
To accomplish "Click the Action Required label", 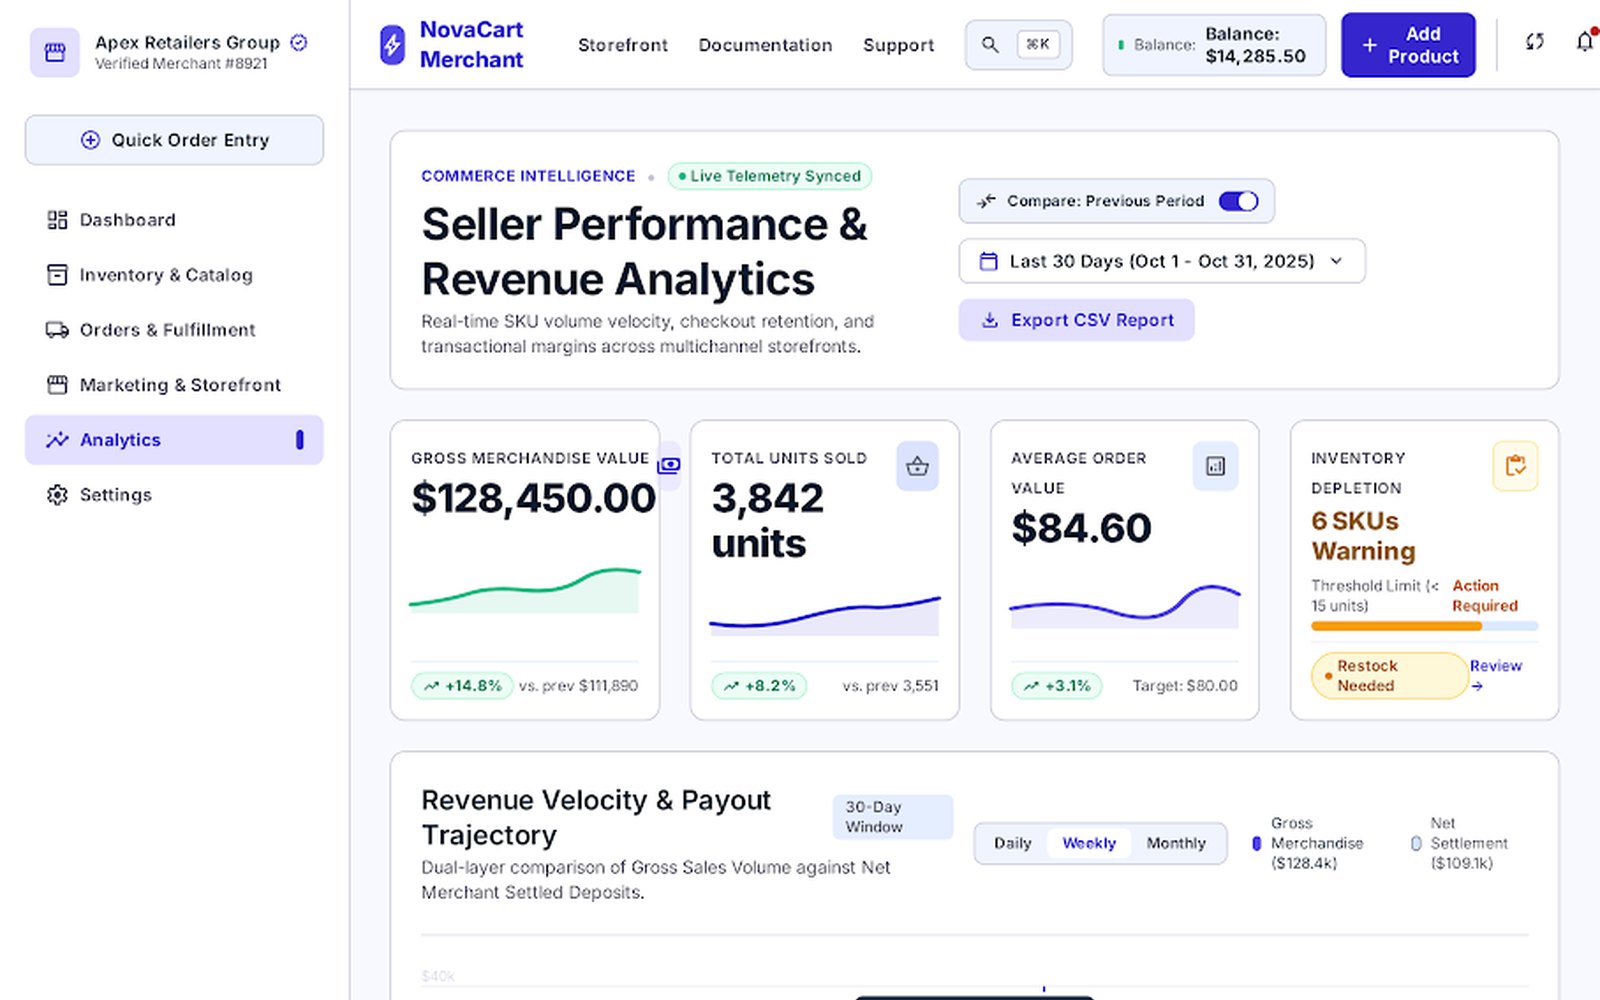I will (x=1484, y=596).
